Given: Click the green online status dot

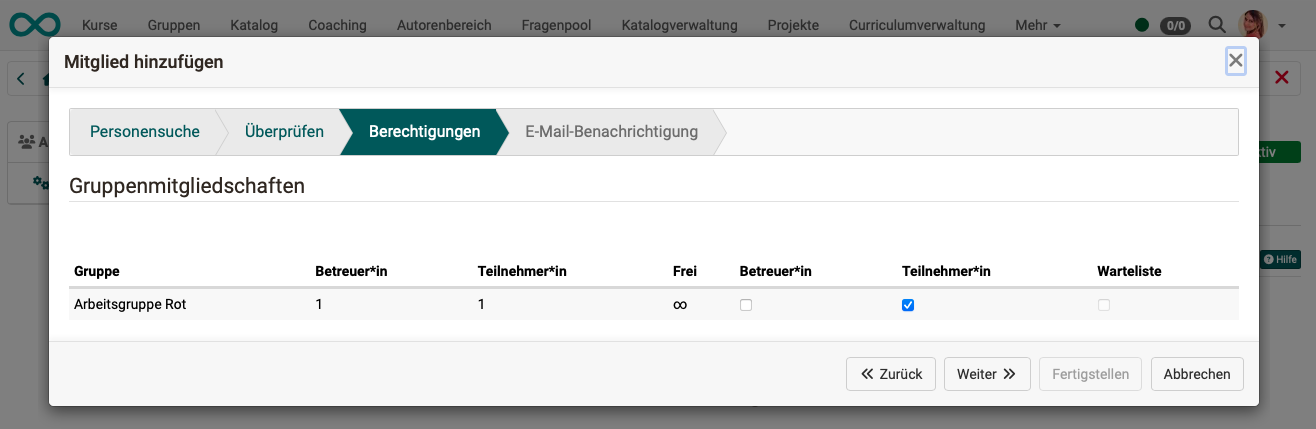Looking at the screenshot, I should tap(1142, 25).
